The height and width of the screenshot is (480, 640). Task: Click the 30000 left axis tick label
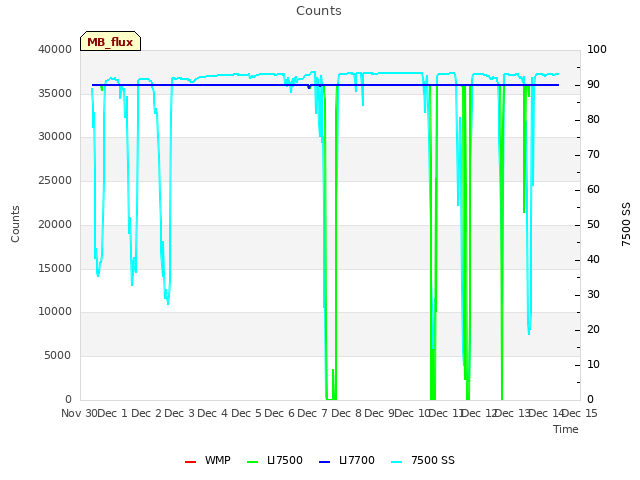coord(55,136)
